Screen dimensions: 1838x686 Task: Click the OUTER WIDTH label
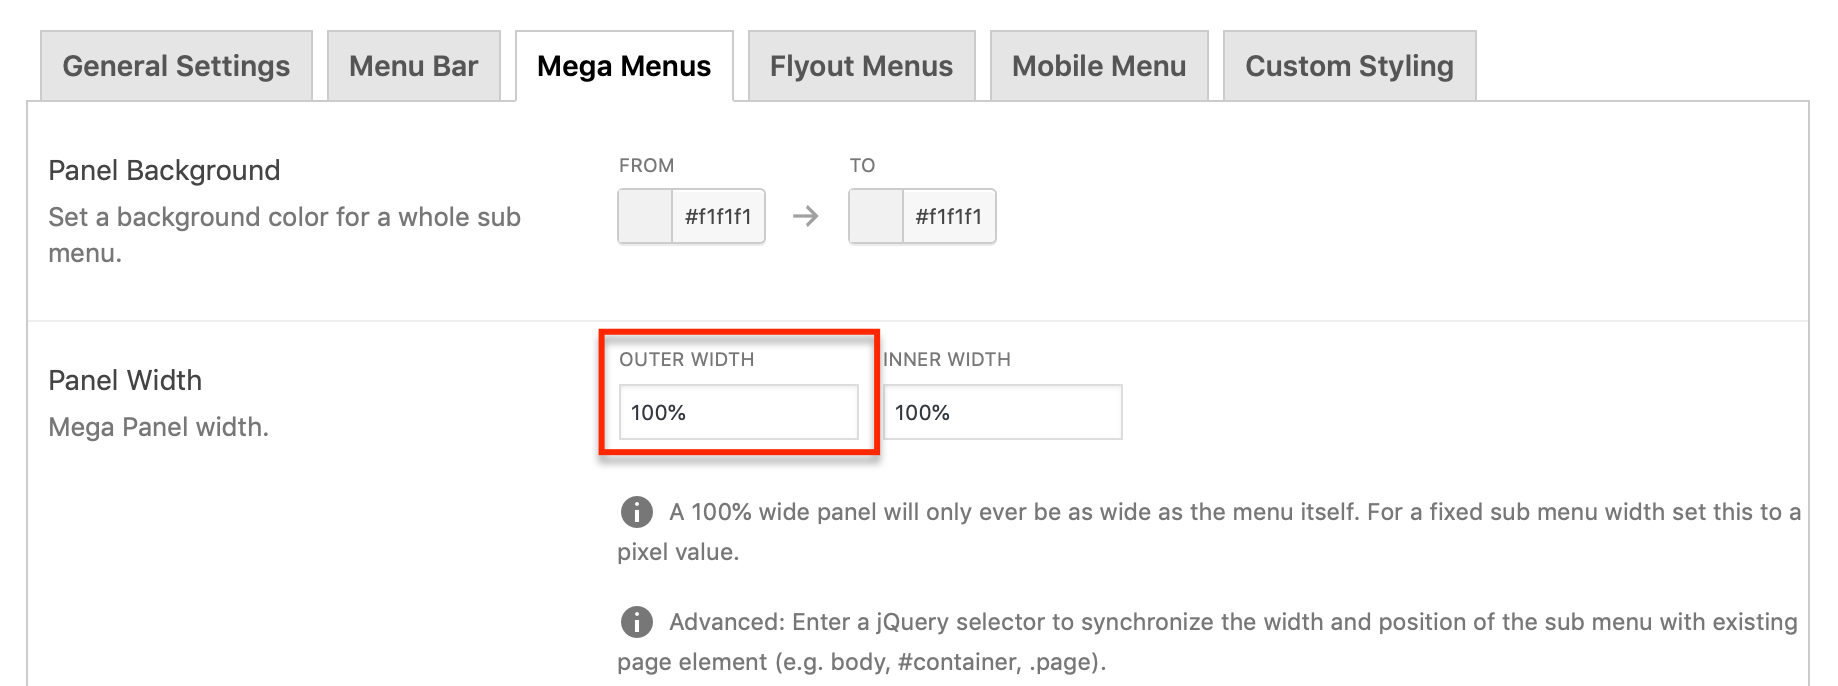pos(686,359)
